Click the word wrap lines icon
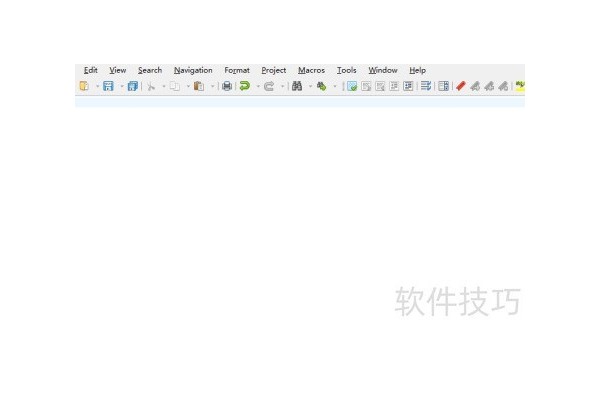The height and width of the screenshot is (400, 600). pyautogui.click(x=426, y=86)
